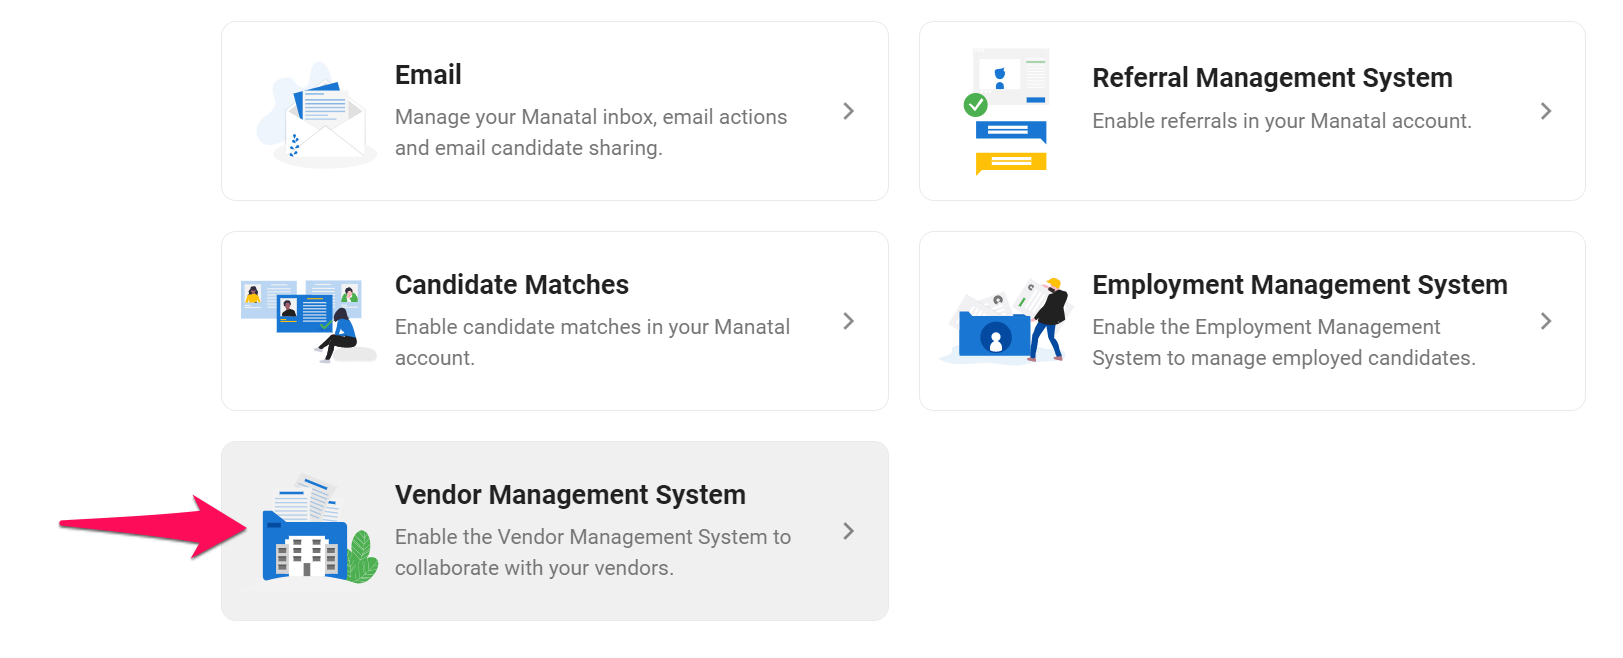
Task: Expand the Vendor Management System chevron
Action: tap(848, 531)
